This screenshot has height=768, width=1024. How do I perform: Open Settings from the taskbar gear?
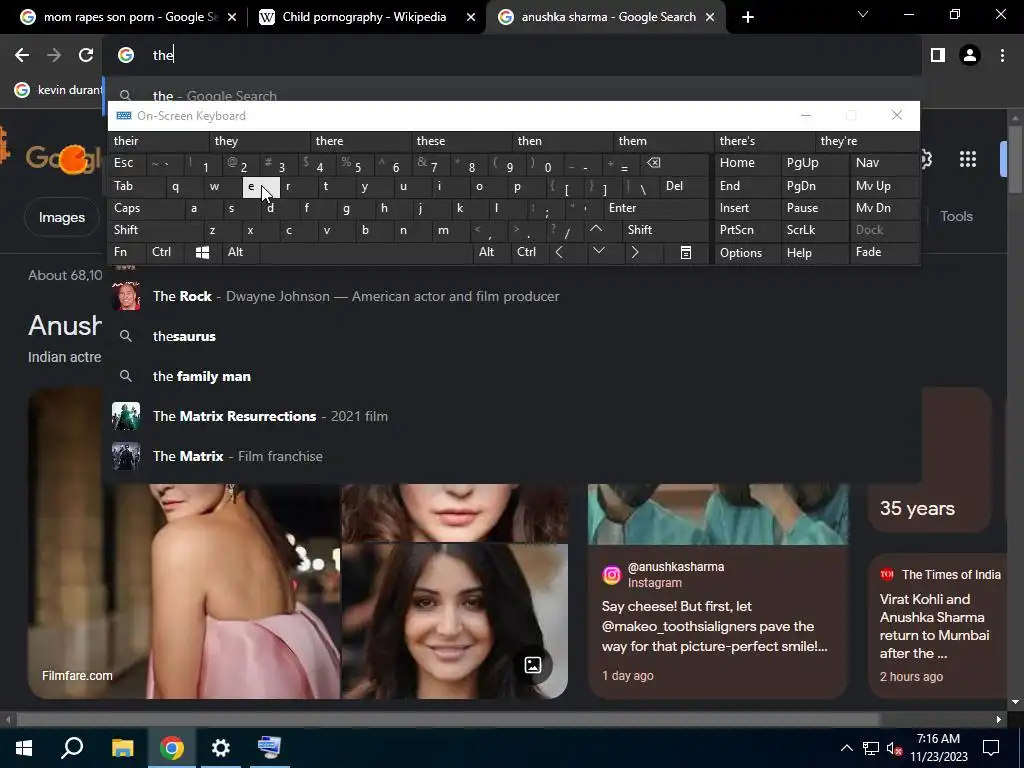click(x=221, y=748)
